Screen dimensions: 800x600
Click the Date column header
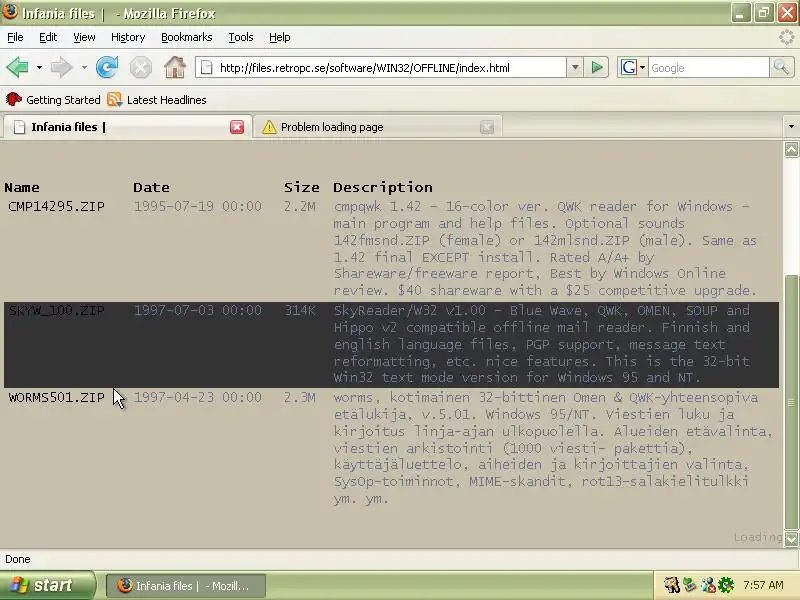[x=152, y=187]
